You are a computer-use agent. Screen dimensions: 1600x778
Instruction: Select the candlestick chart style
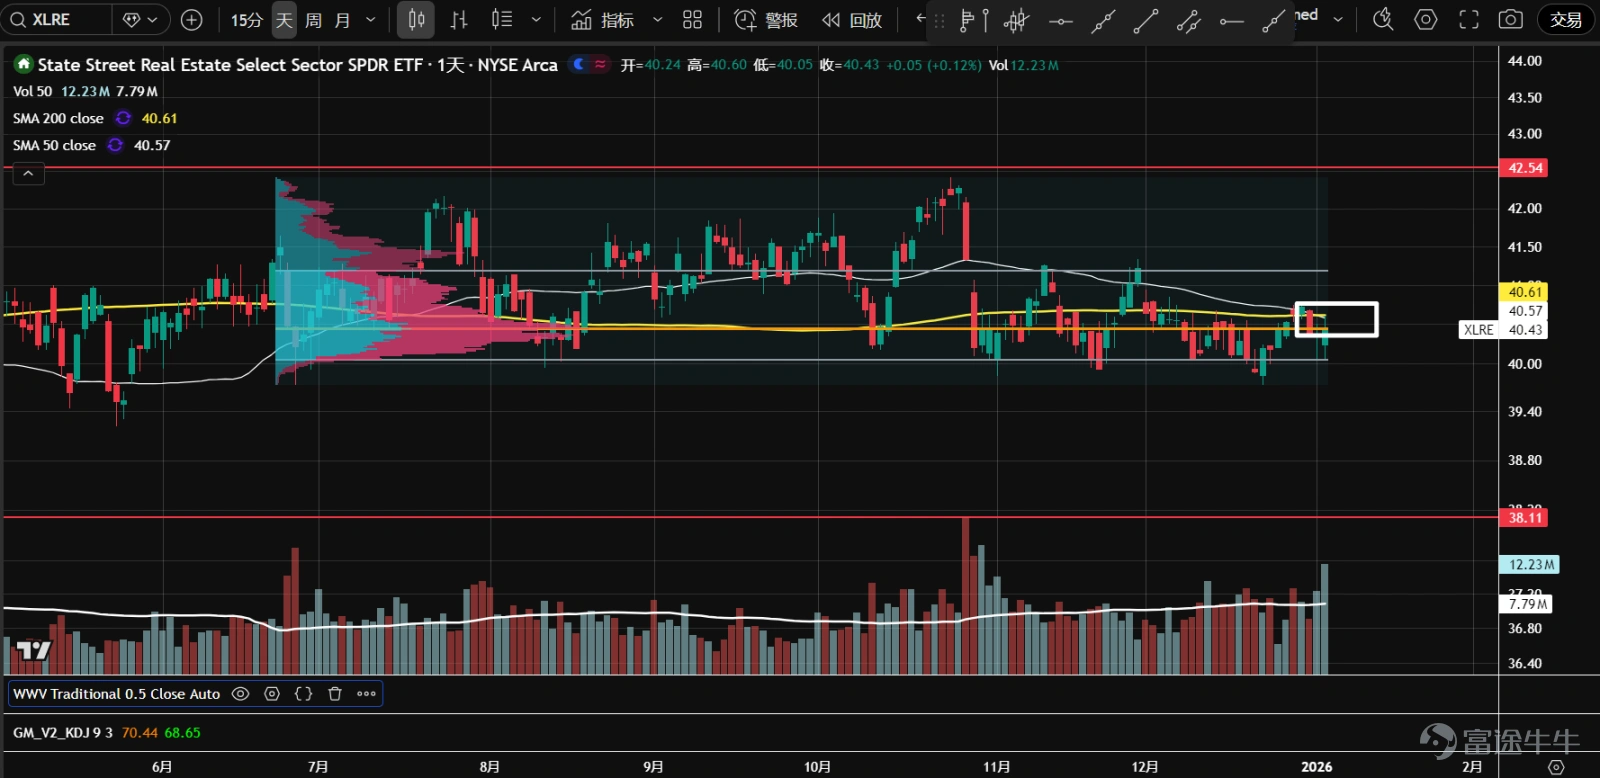[x=416, y=19]
